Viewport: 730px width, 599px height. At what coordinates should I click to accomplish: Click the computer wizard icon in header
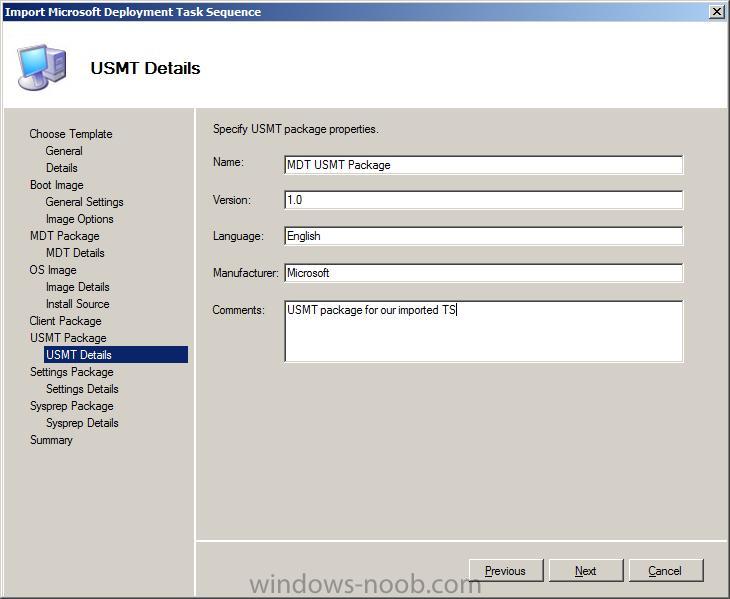(x=42, y=67)
